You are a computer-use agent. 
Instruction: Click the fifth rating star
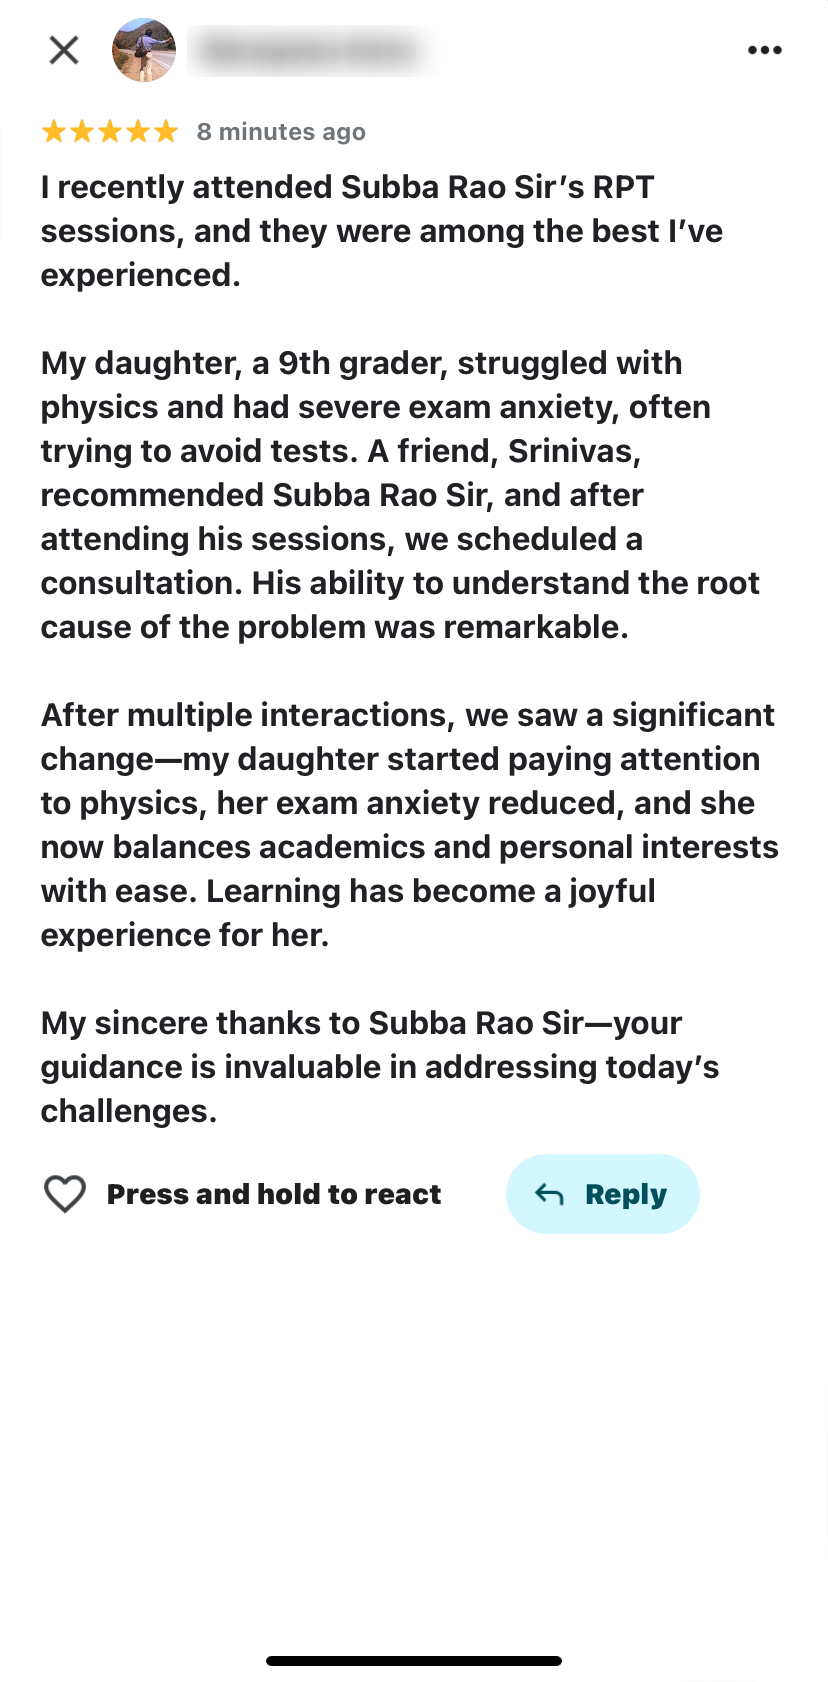coord(166,131)
